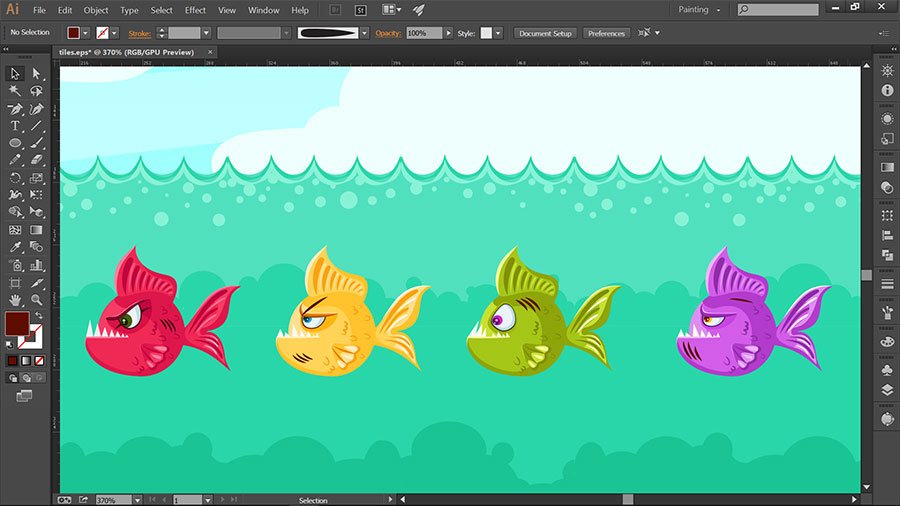Select the Blend tool
This screenshot has height=506, width=900.
(x=36, y=247)
